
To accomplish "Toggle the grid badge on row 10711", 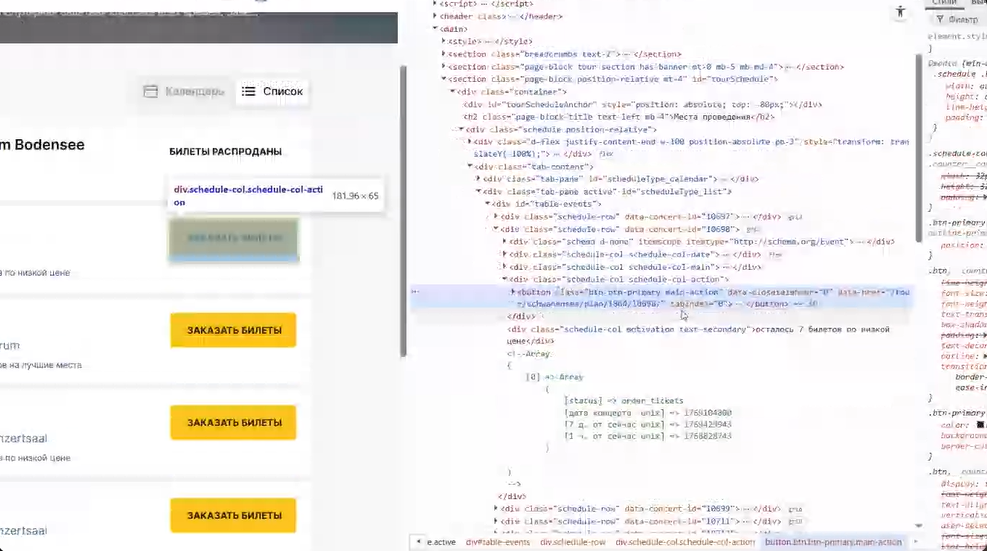I will click(794, 521).
